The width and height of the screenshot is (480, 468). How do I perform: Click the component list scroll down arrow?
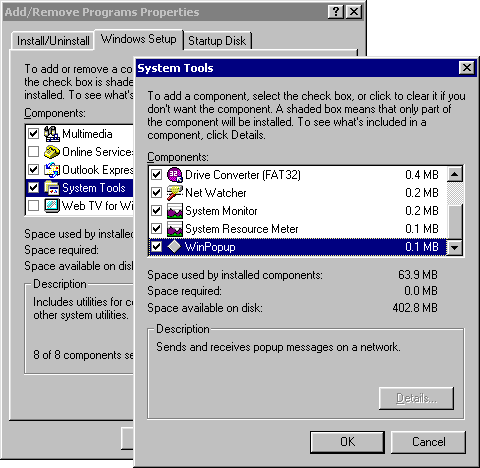tap(455, 248)
